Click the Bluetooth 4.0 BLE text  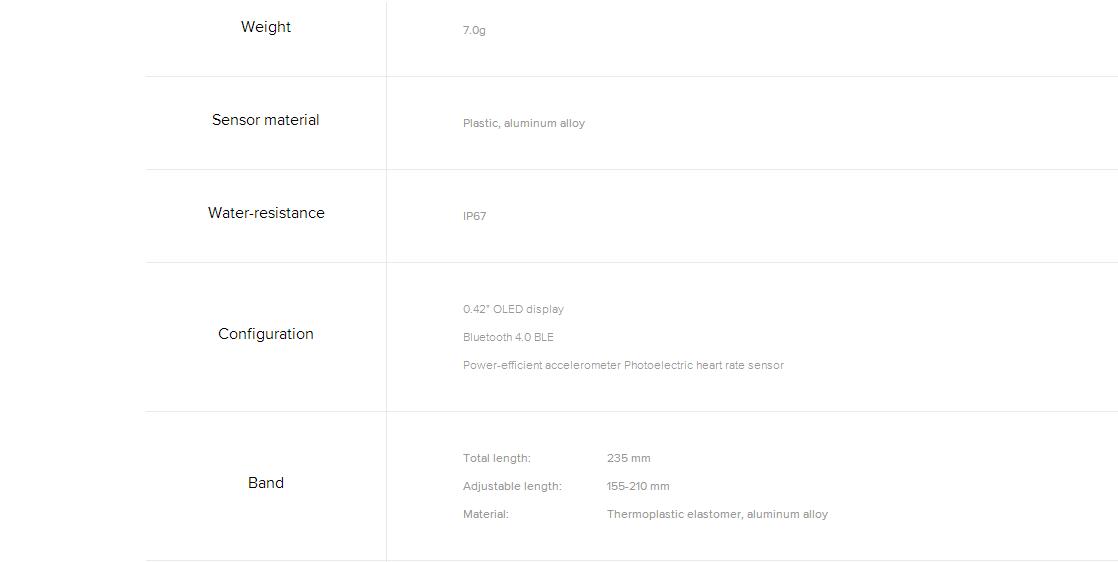tap(508, 337)
